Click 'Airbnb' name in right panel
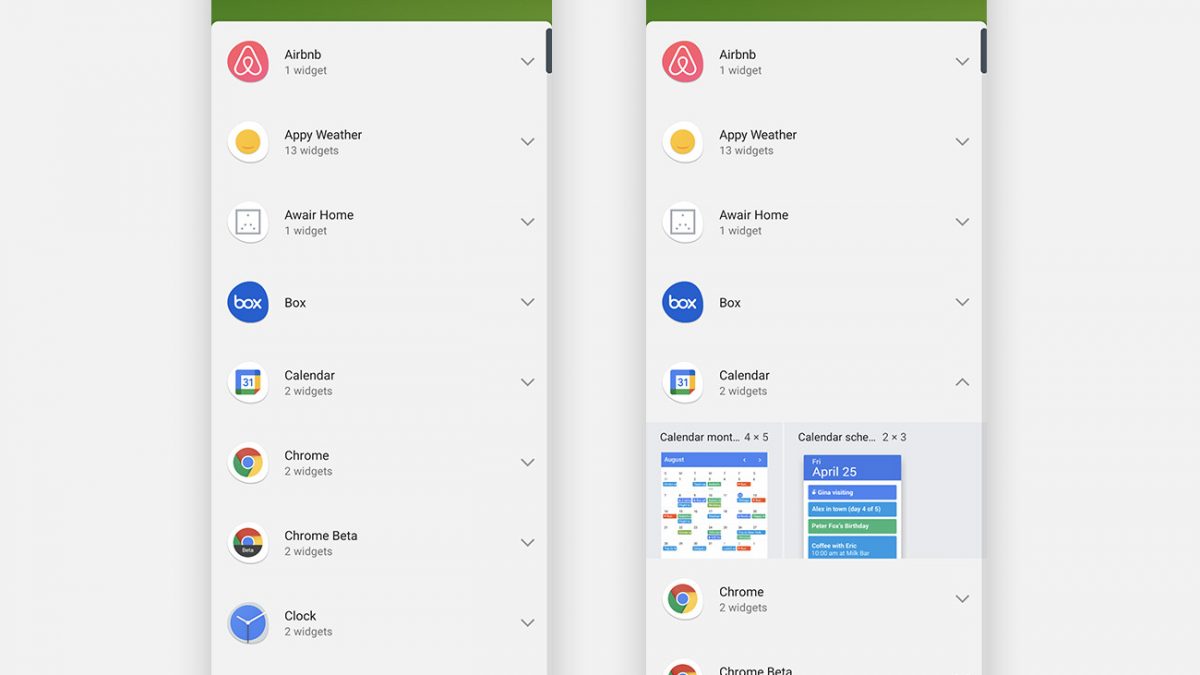Image resolution: width=1200 pixels, height=675 pixels. pos(738,55)
